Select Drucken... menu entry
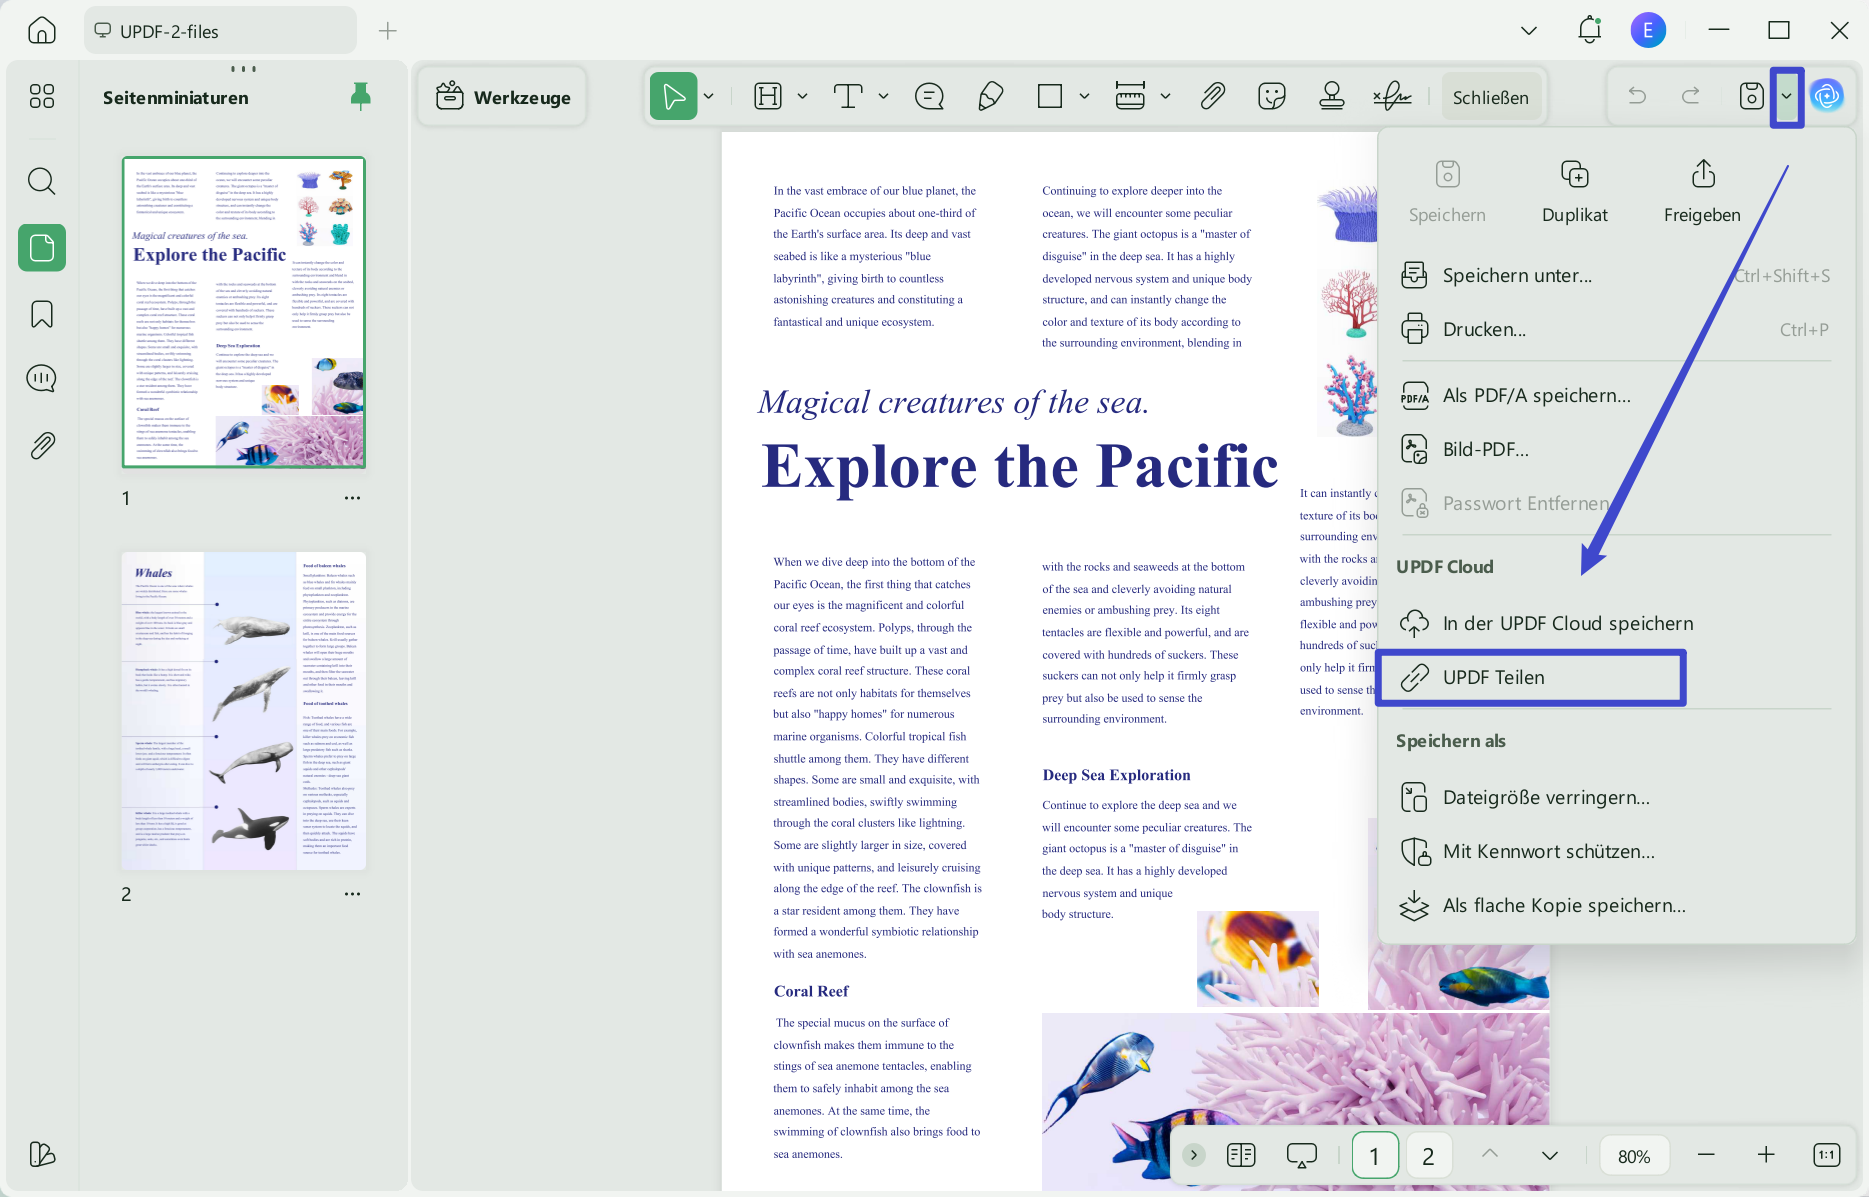The image size is (1869, 1197). pos(1616,329)
